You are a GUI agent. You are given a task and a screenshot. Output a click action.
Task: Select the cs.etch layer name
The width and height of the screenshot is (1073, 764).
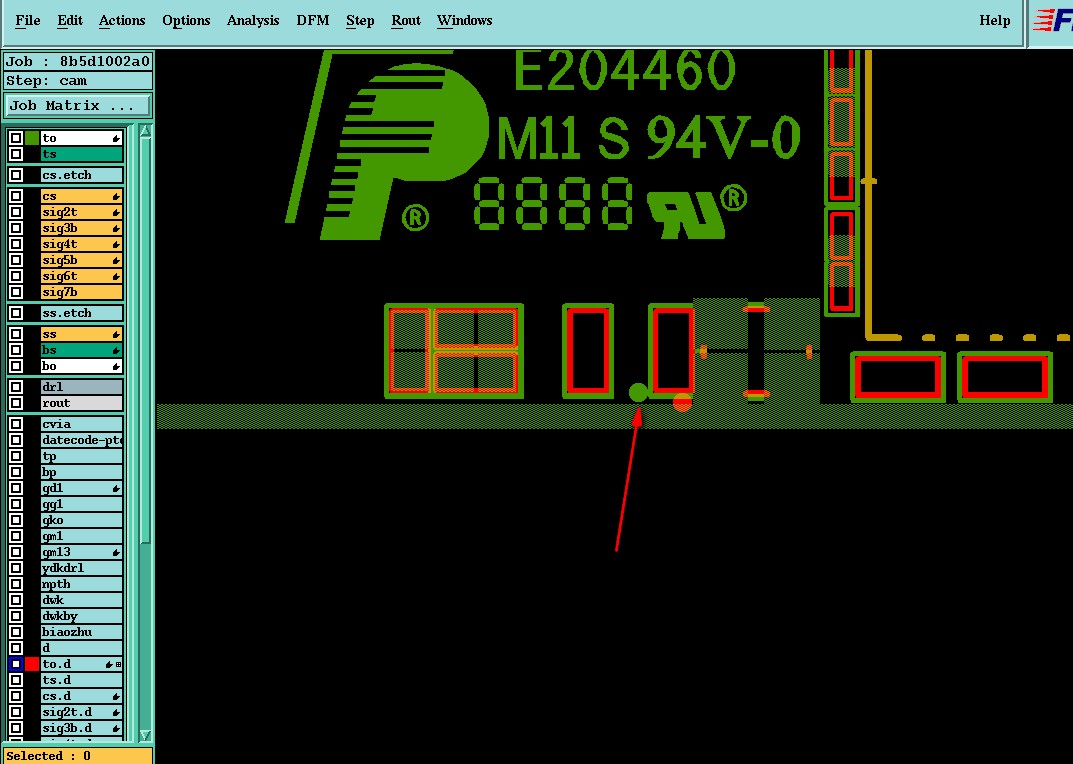pos(81,175)
